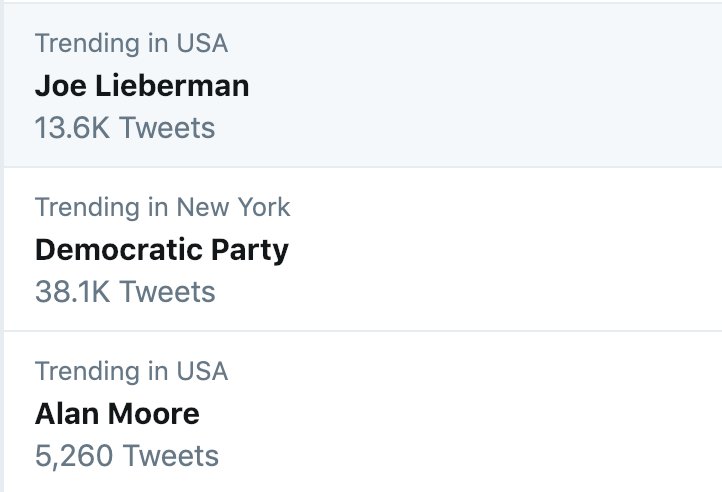Viewport: 722px width, 492px height.
Task: Select the trend with 38.1K tweets
Action: point(161,249)
